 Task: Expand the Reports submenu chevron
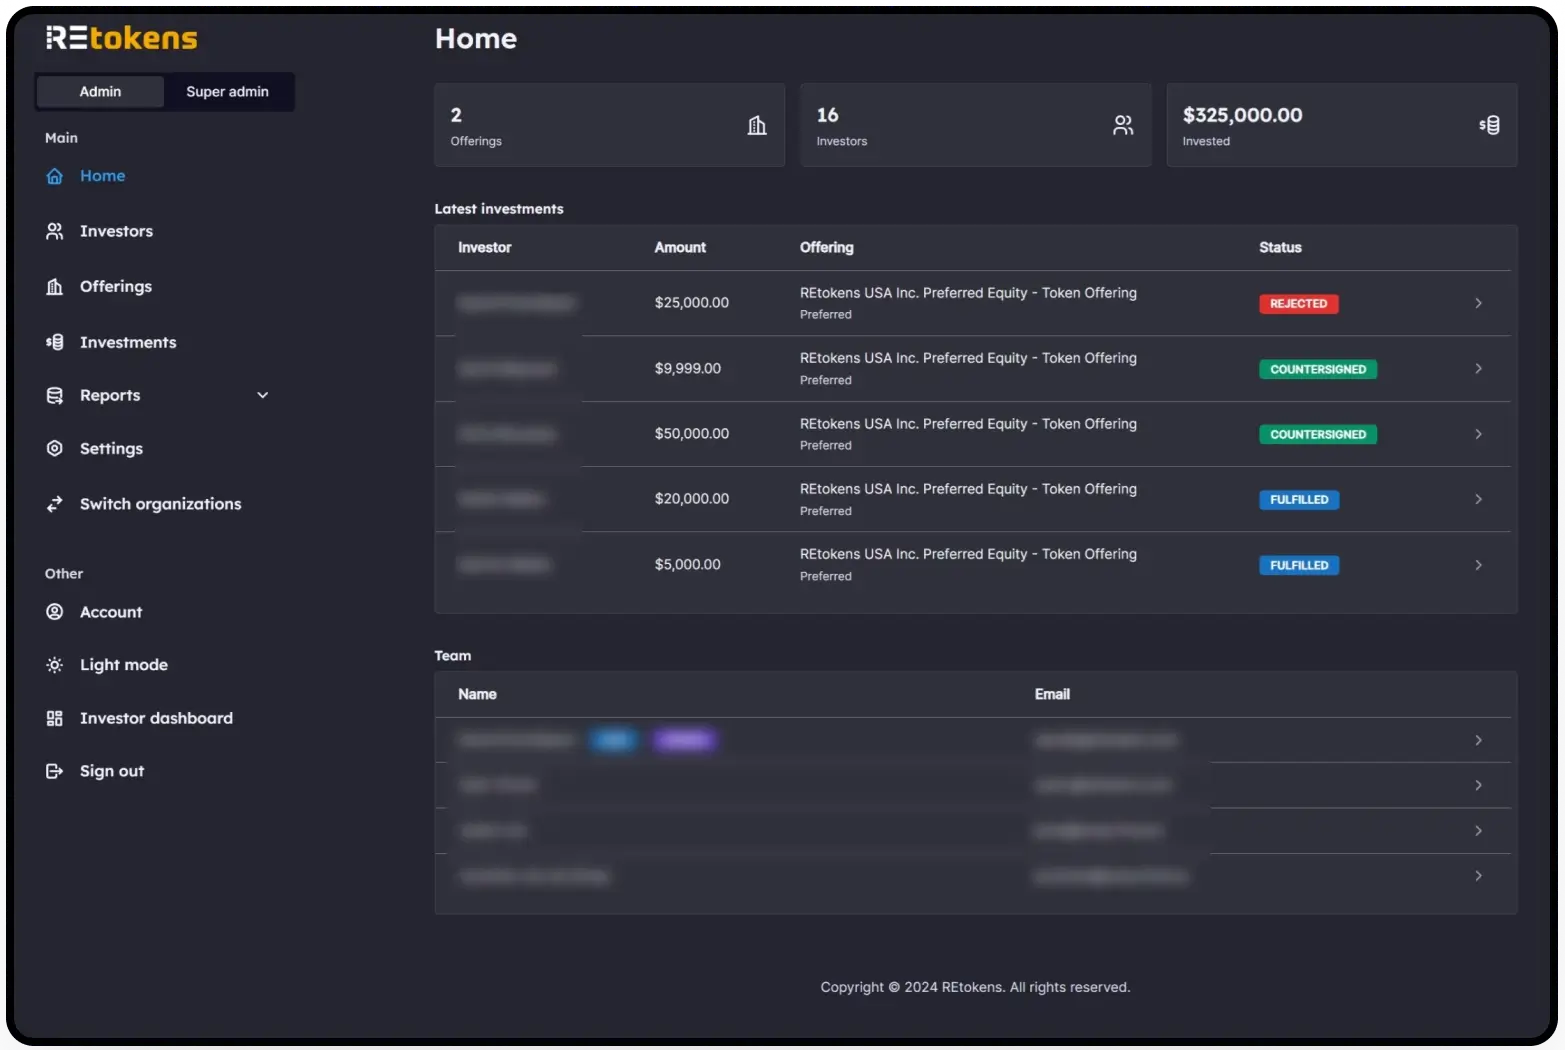pos(263,395)
